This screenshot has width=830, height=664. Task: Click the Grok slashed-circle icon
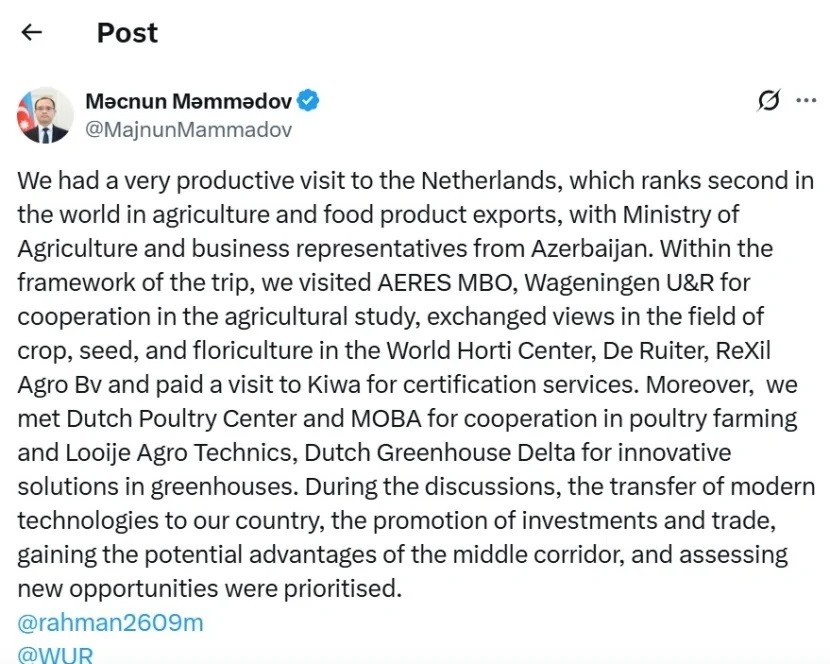tap(768, 100)
